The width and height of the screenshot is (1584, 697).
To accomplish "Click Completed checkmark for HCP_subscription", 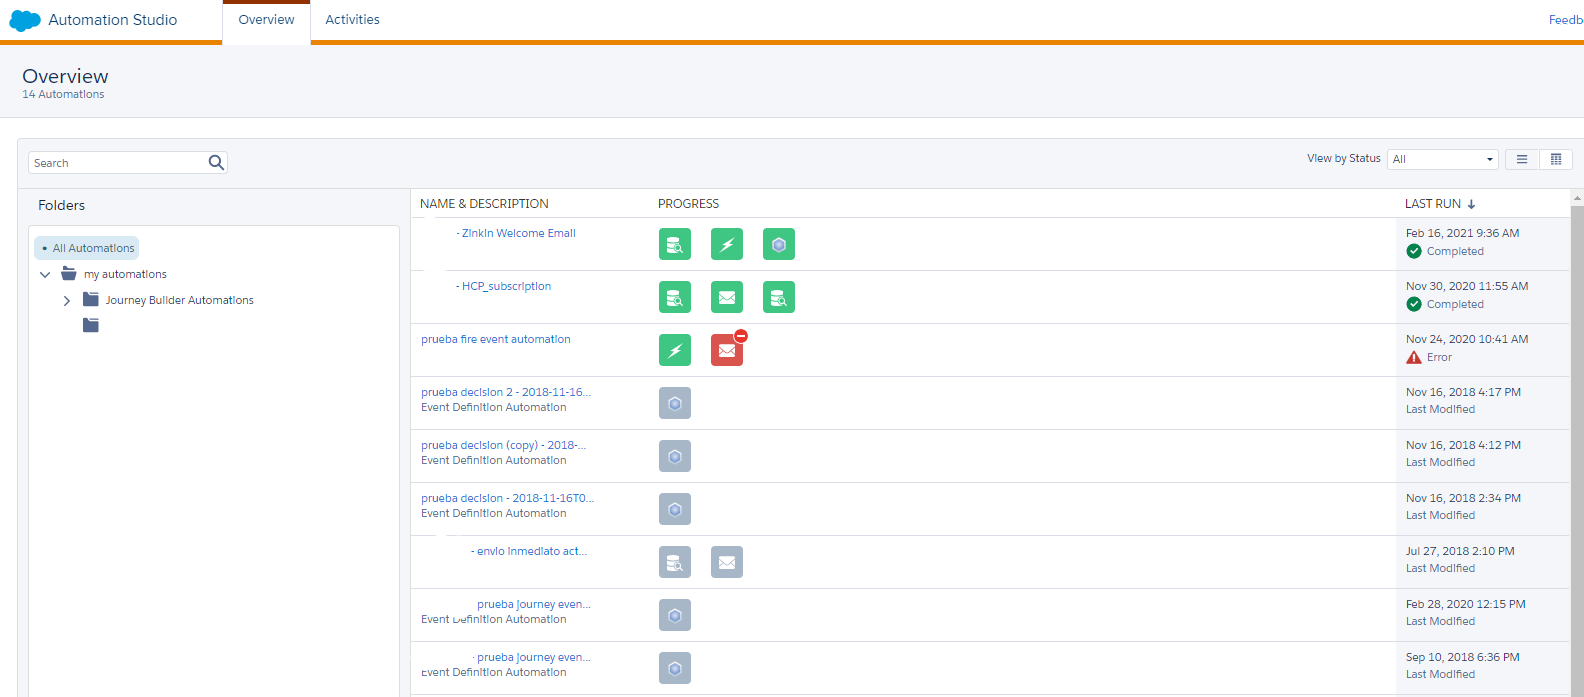I will pos(1414,304).
